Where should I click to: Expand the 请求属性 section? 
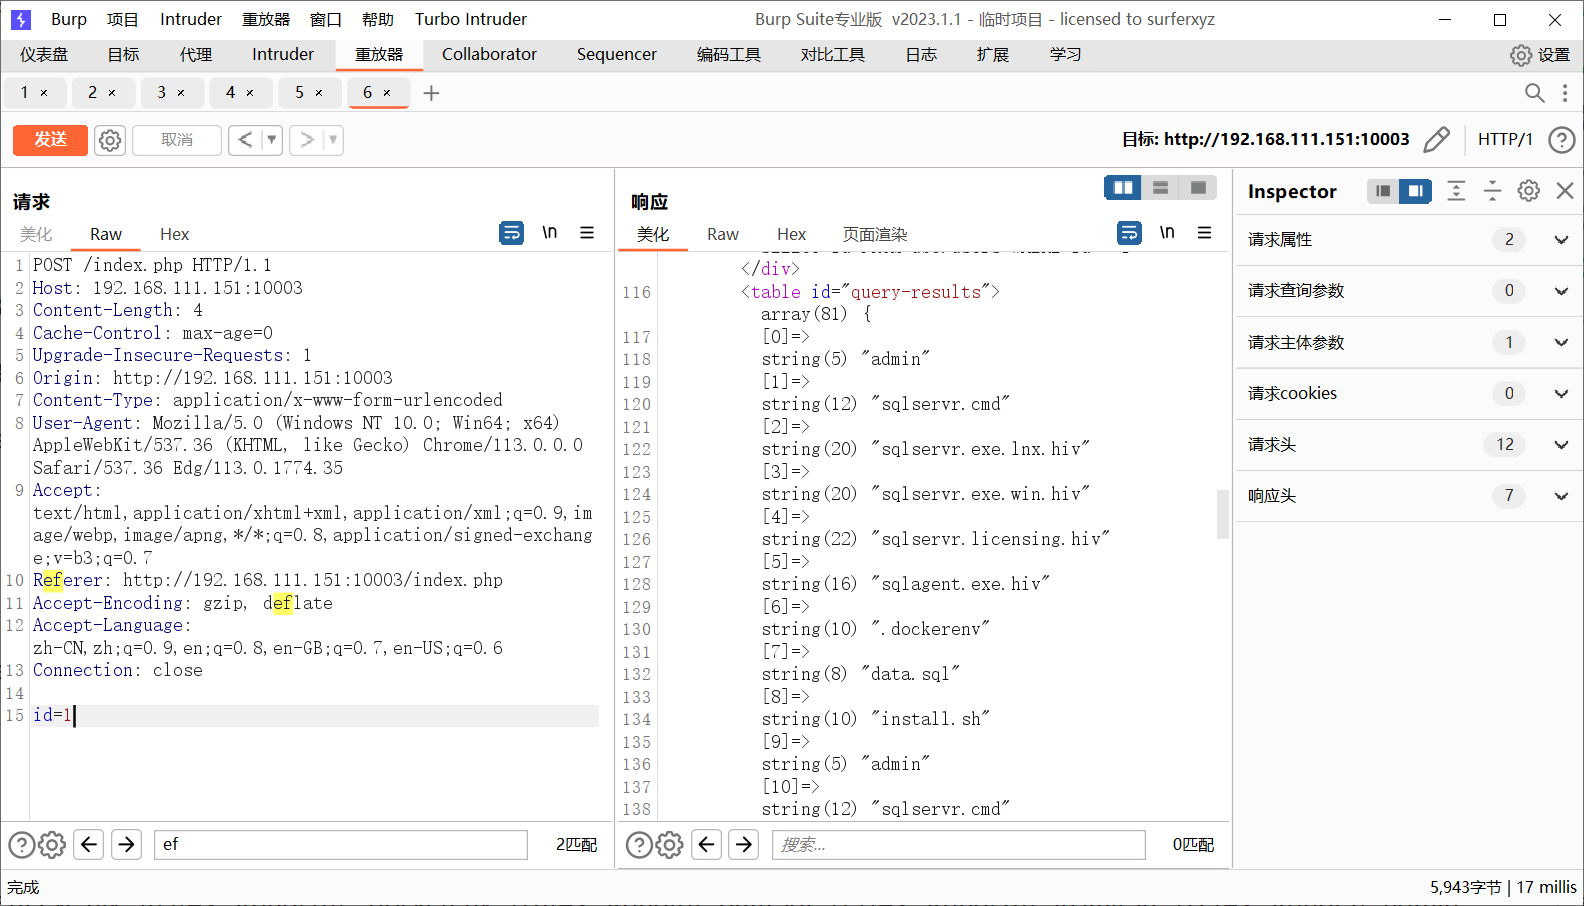pyautogui.click(x=1561, y=240)
